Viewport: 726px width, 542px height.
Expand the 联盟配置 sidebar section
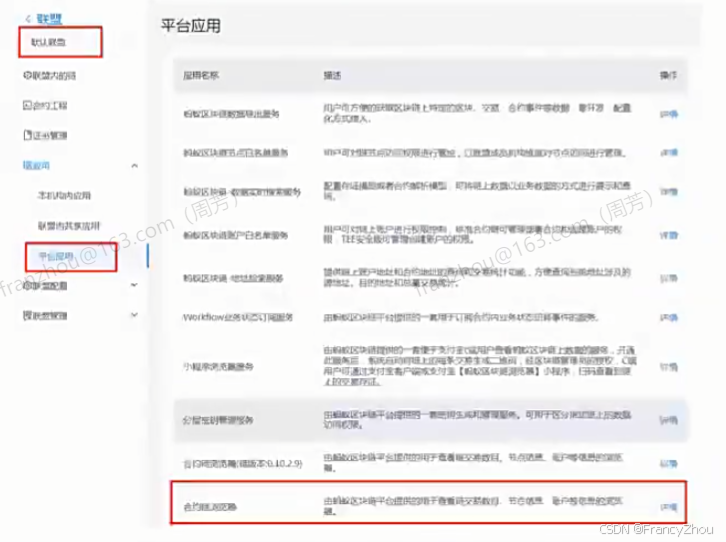(x=134, y=285)
